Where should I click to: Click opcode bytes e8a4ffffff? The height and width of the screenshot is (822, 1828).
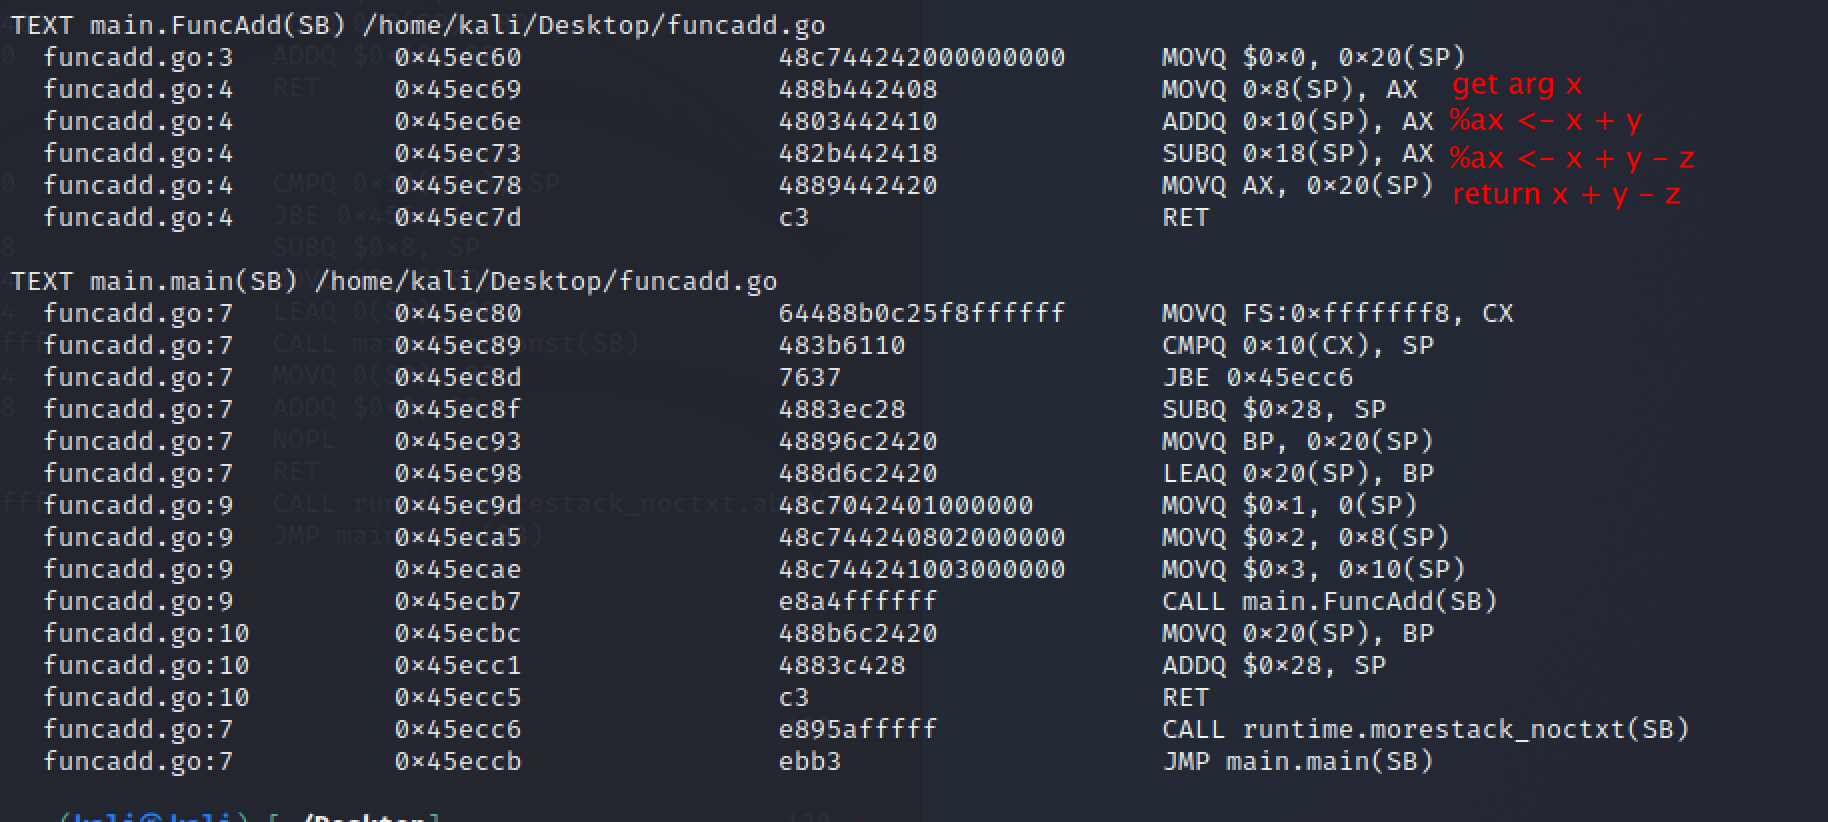(x=857, y=601)
